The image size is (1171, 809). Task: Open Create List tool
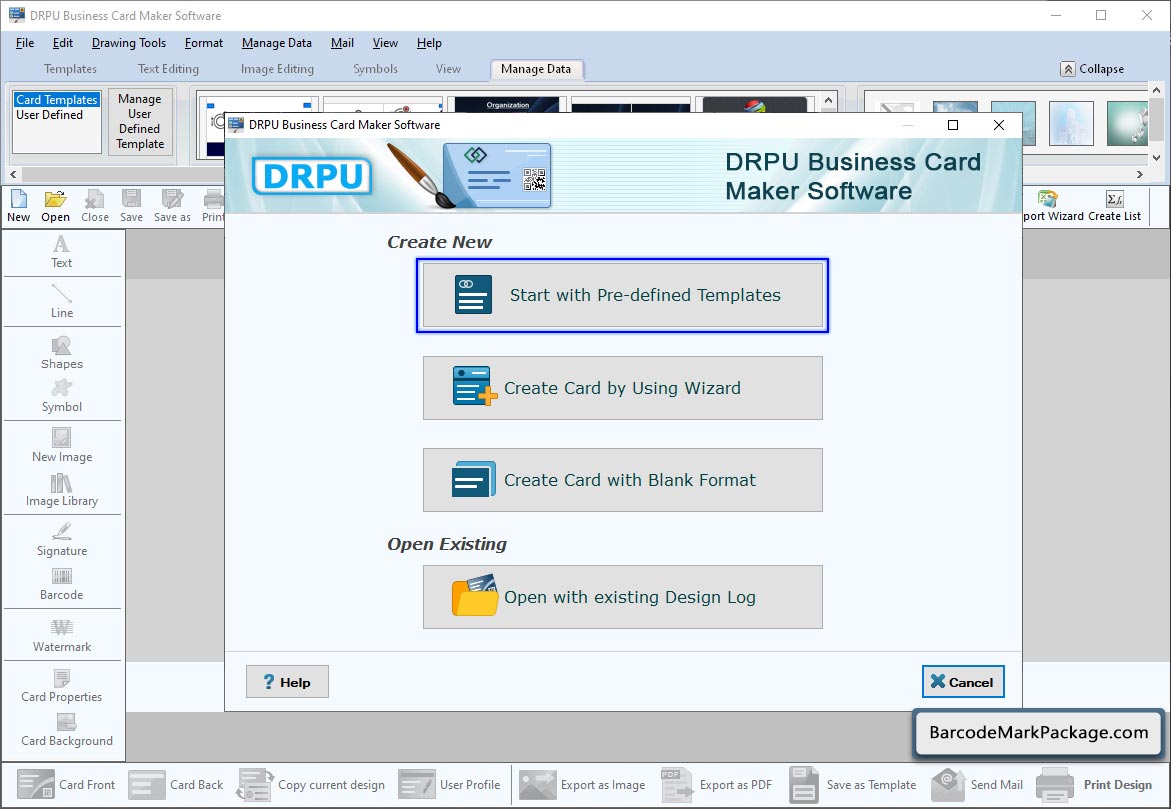tap(1114, 205)
